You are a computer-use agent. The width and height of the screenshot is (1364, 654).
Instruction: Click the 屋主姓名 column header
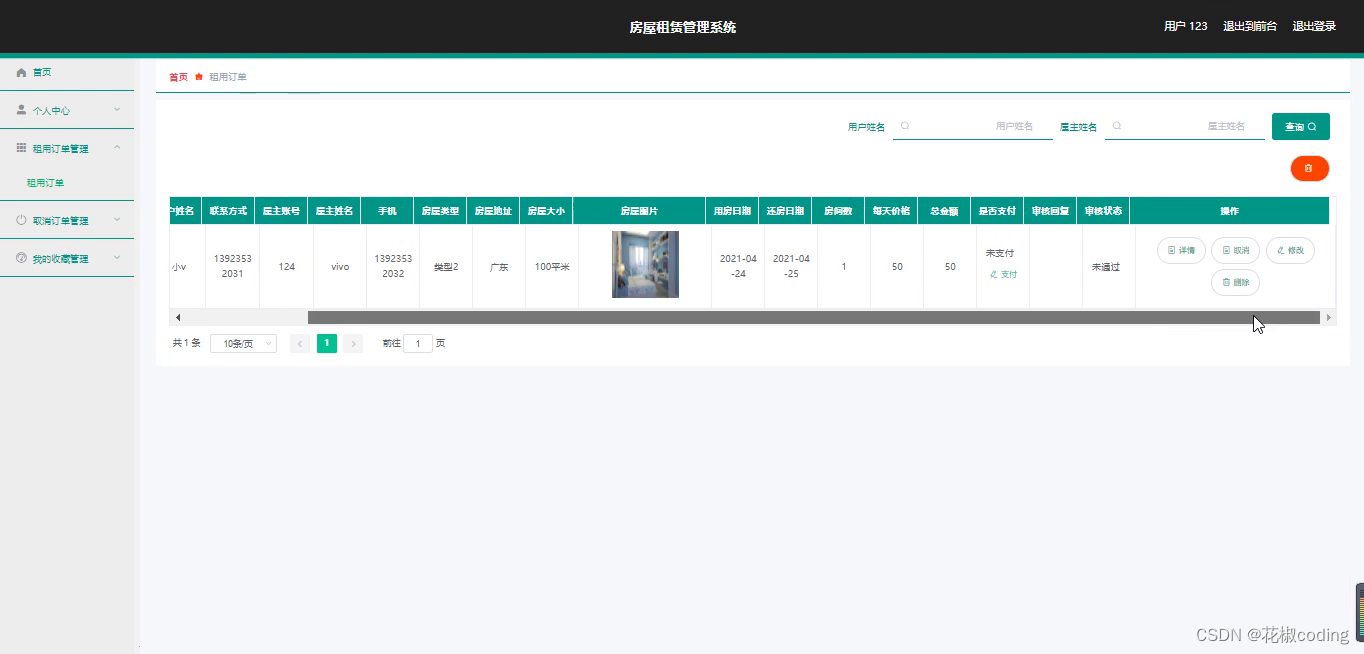(x=334, y=211)
